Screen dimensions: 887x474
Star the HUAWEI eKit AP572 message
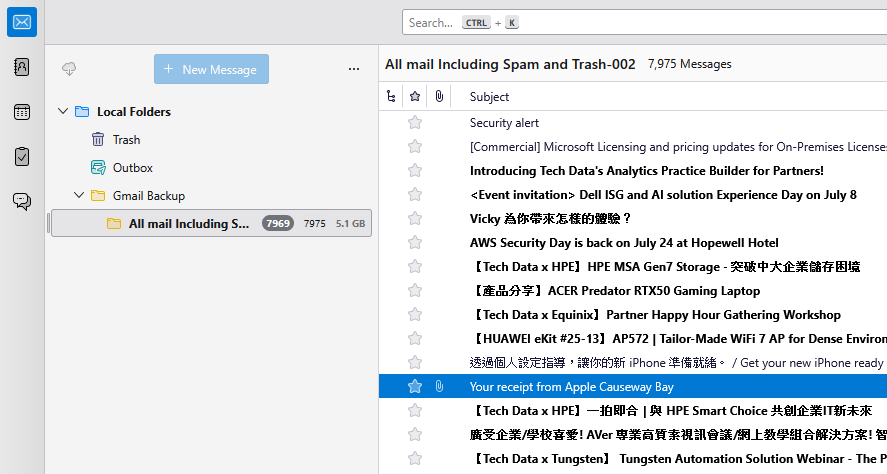(415, 338)
